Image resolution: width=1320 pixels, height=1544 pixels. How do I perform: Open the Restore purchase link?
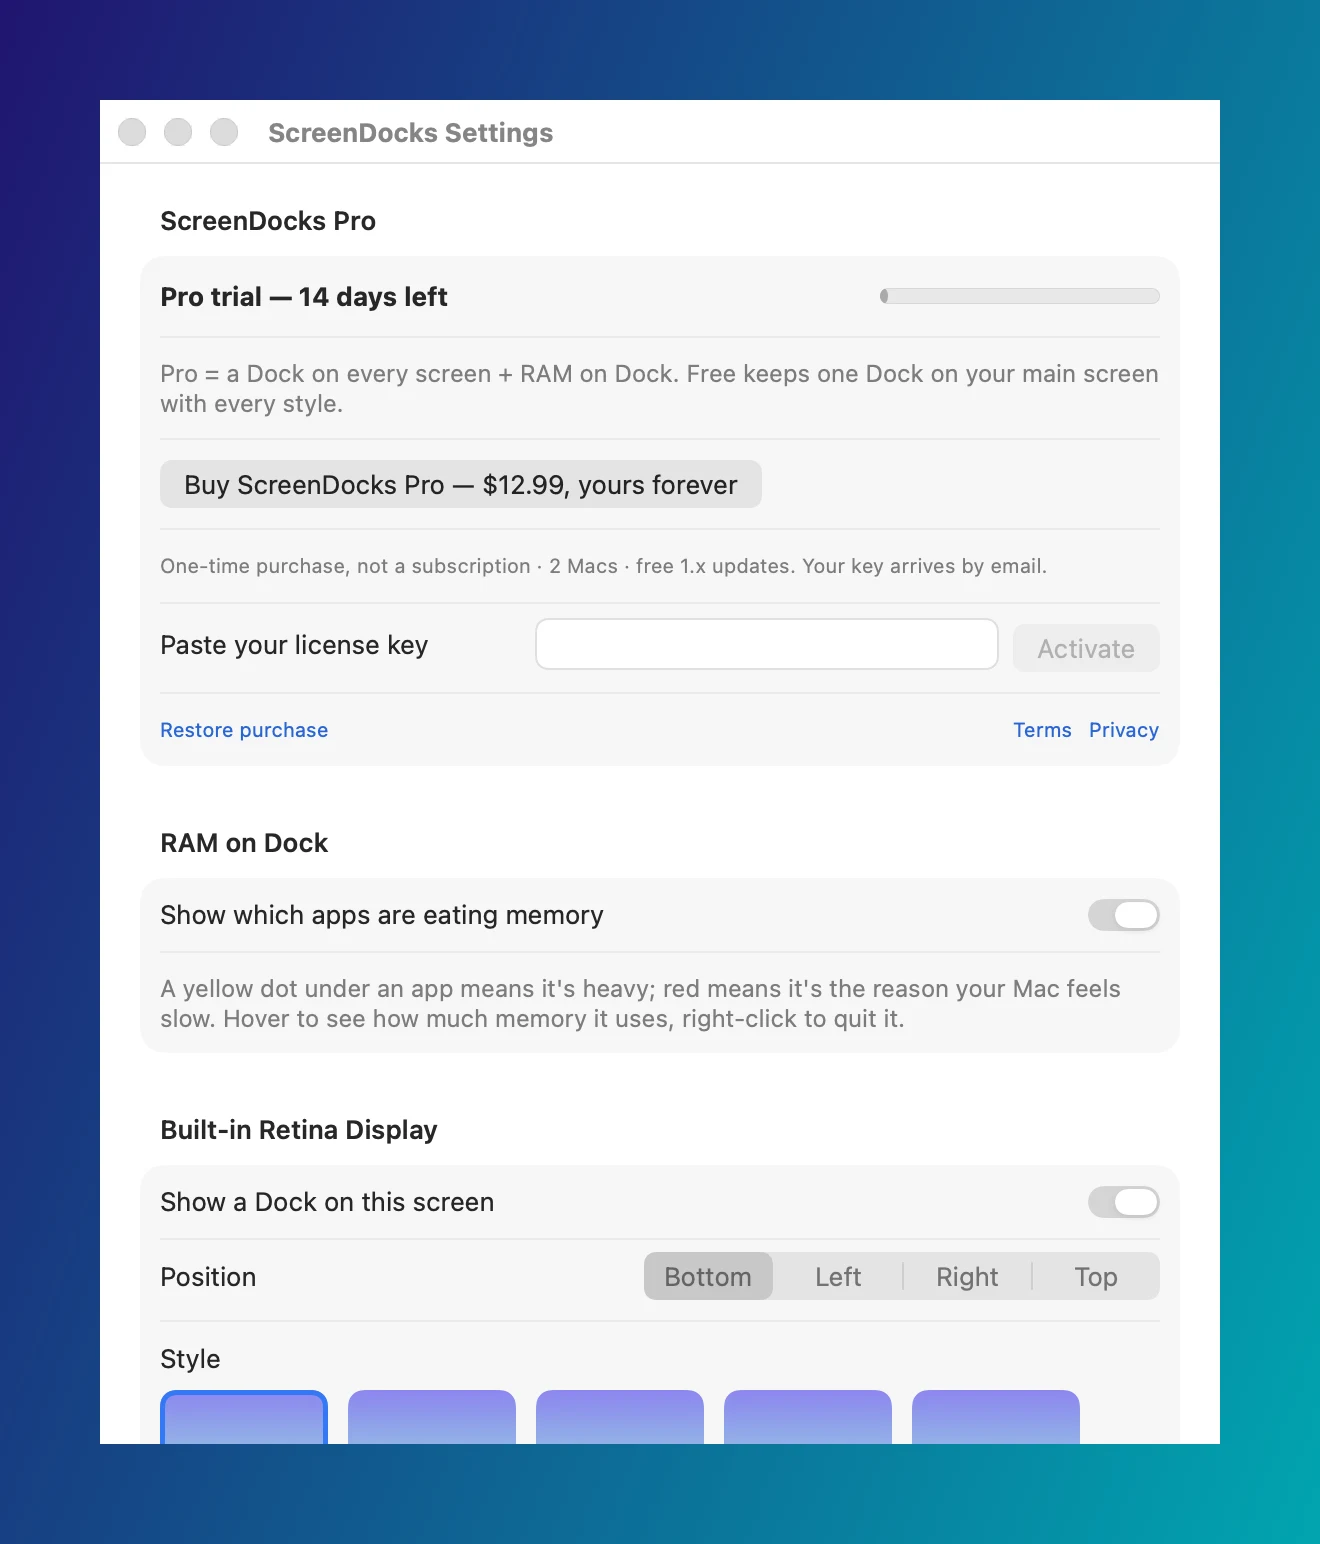[244, 730]
